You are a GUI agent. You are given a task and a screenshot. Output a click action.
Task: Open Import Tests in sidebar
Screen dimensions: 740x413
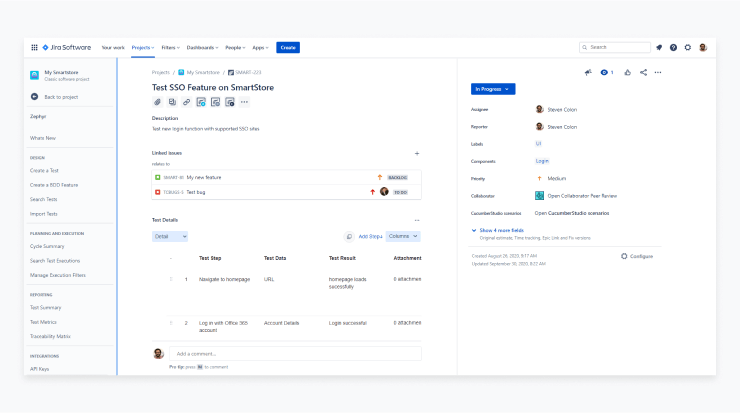(43, 214)
